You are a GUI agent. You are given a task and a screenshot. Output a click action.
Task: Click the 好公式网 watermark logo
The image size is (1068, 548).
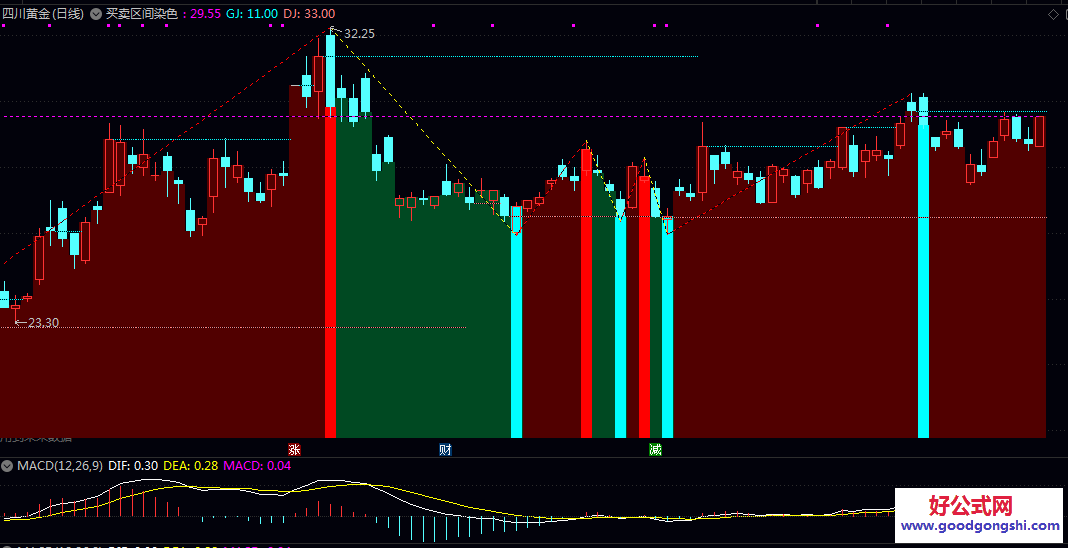(x=971, y=506)
